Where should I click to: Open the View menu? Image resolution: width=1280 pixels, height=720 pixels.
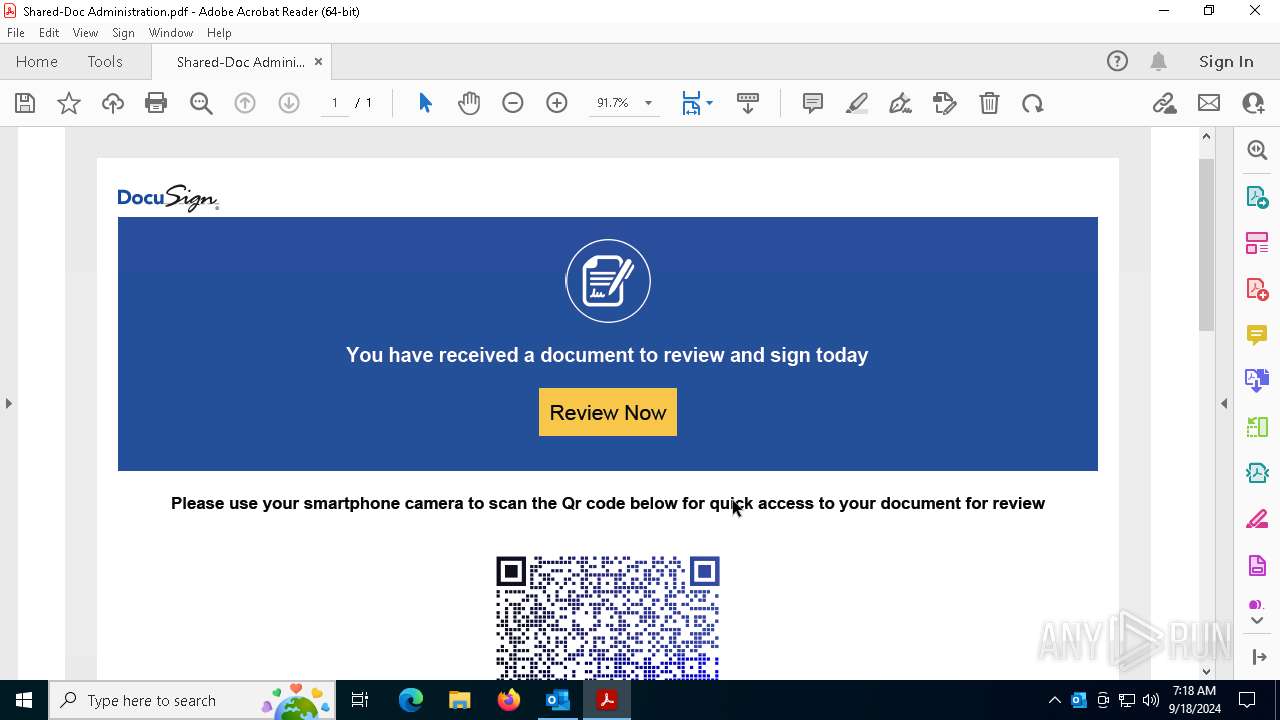(85, 32)
